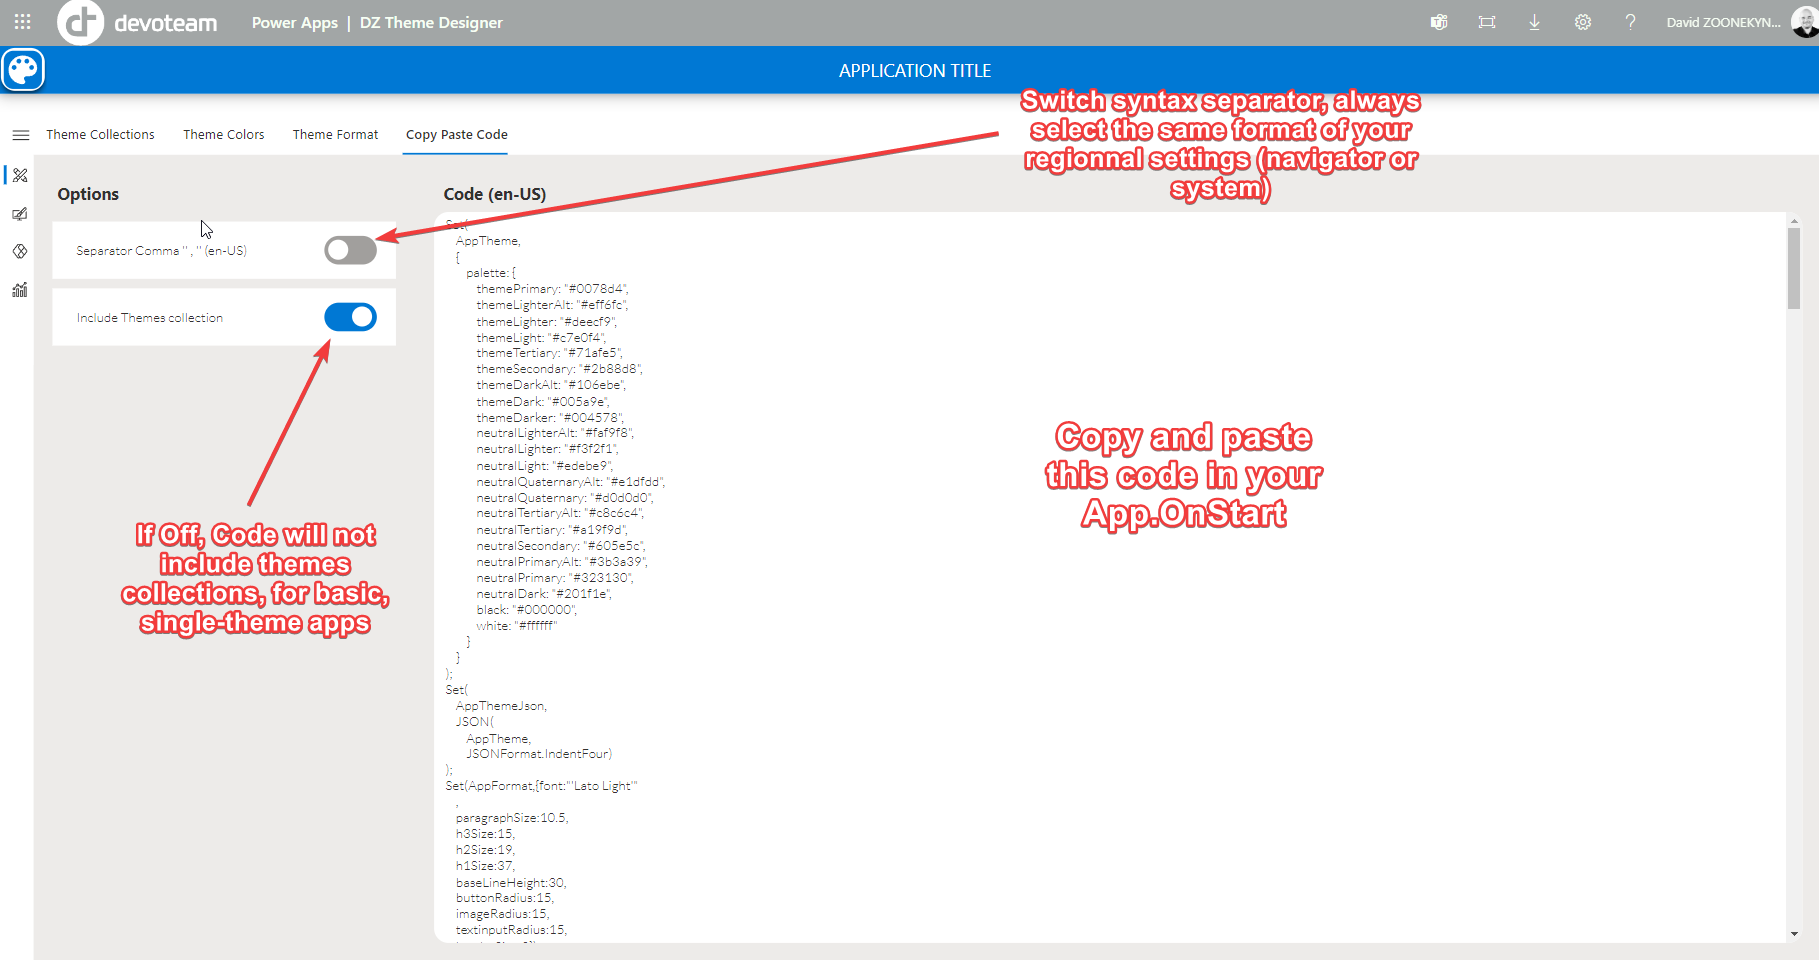The image size is (1819, 960).
Task: Open the settings gear icon
Action: (1582, 21)
